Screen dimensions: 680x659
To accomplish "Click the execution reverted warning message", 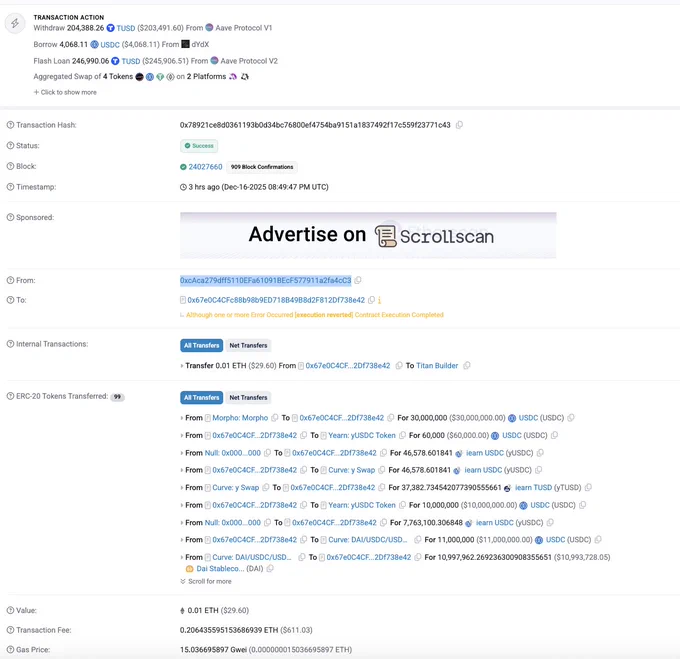I will click(314, 315).
